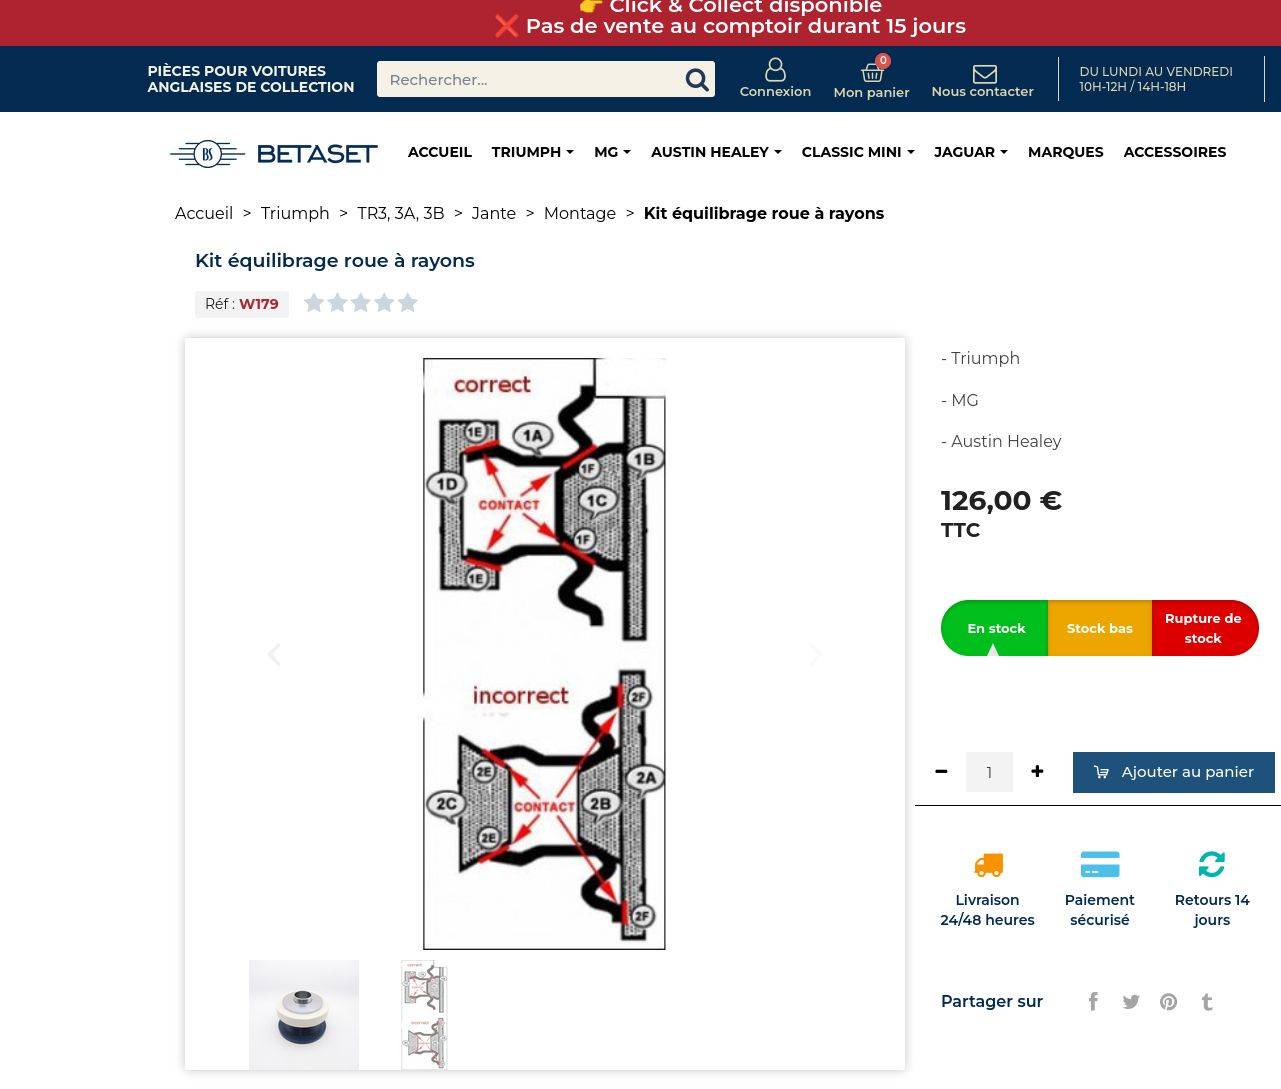Increase quantity with plus button

pyautogui.click(x=1037, y=771)
